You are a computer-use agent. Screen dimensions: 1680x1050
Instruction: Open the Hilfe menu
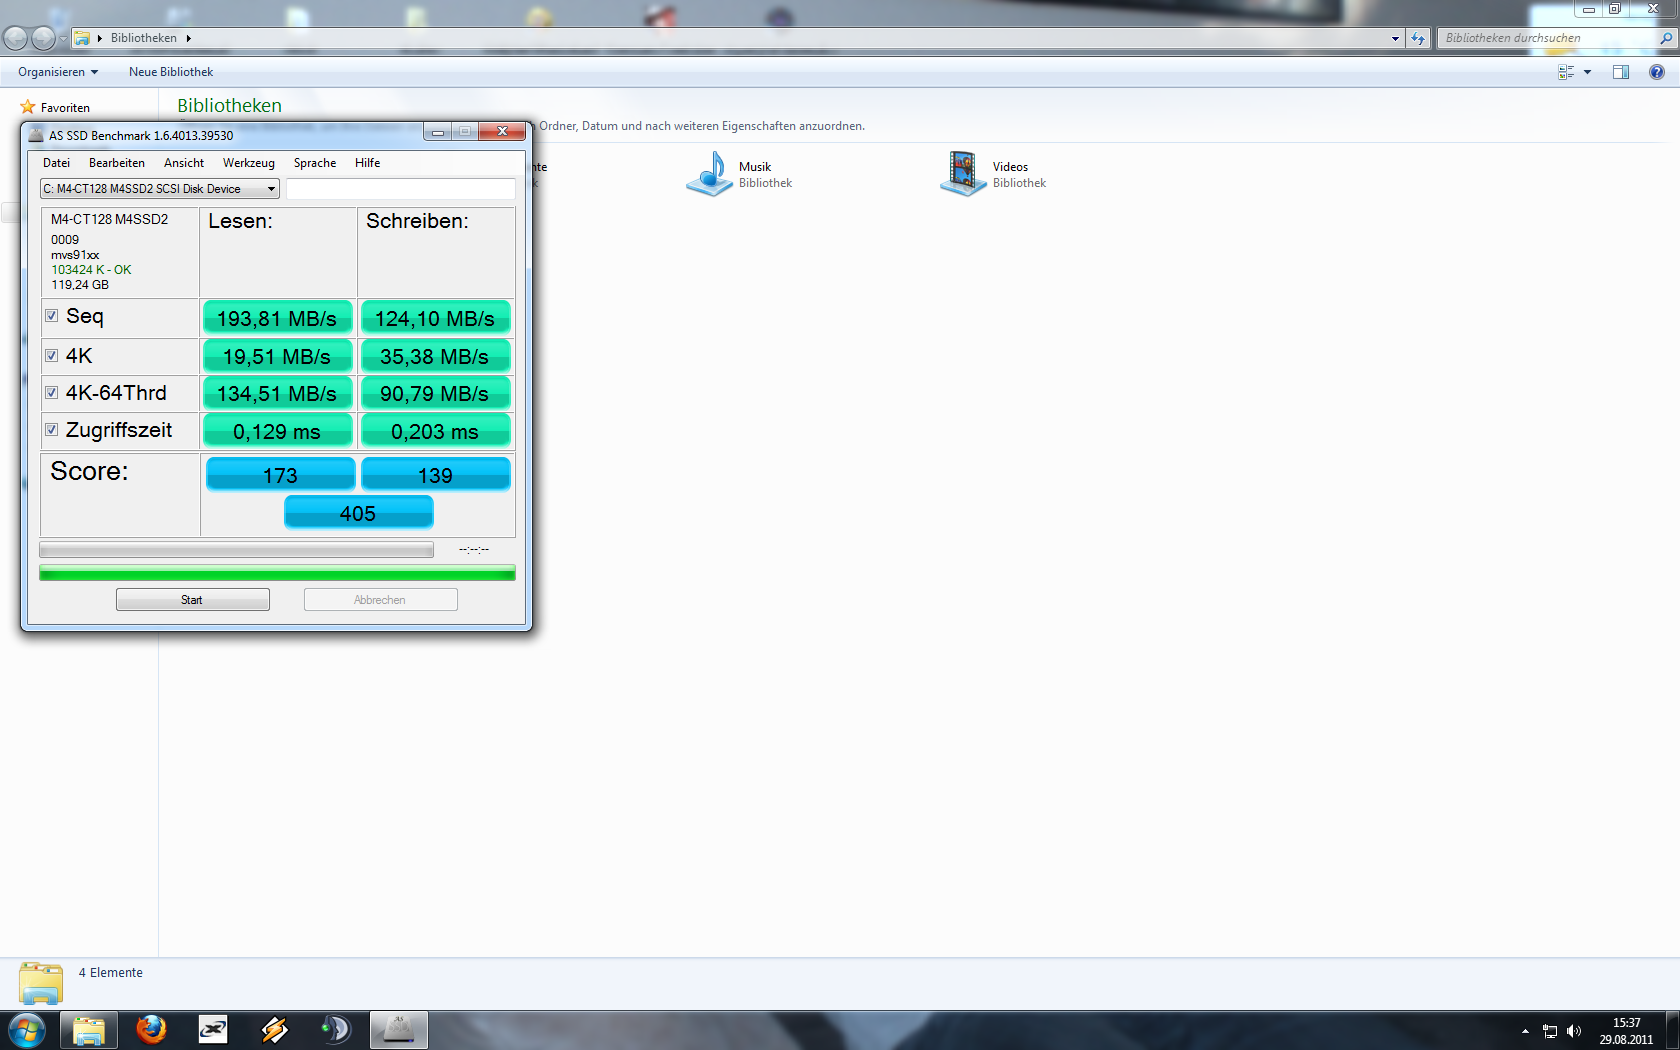(367, 163)
